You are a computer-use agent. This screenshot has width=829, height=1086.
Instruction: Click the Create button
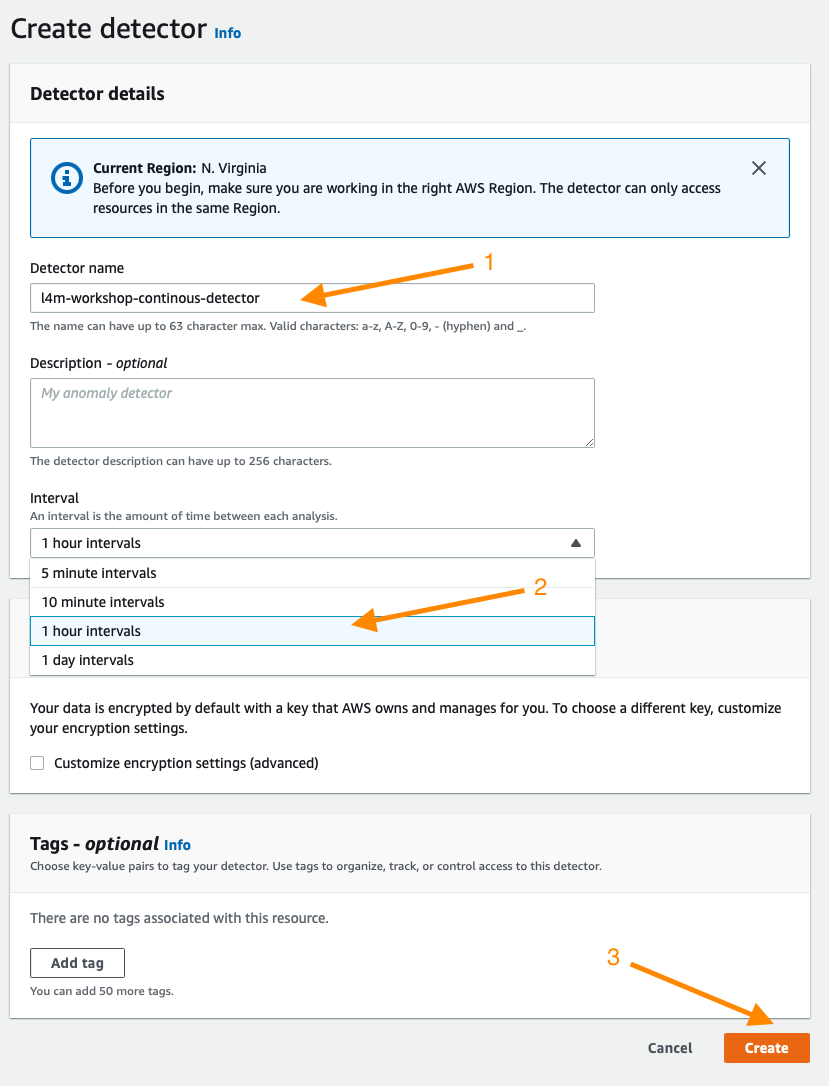(x=767, y=1048)
